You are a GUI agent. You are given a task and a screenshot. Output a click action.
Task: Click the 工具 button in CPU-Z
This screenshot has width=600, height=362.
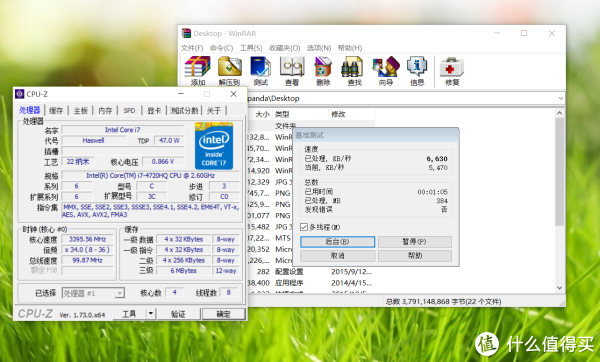129,314
